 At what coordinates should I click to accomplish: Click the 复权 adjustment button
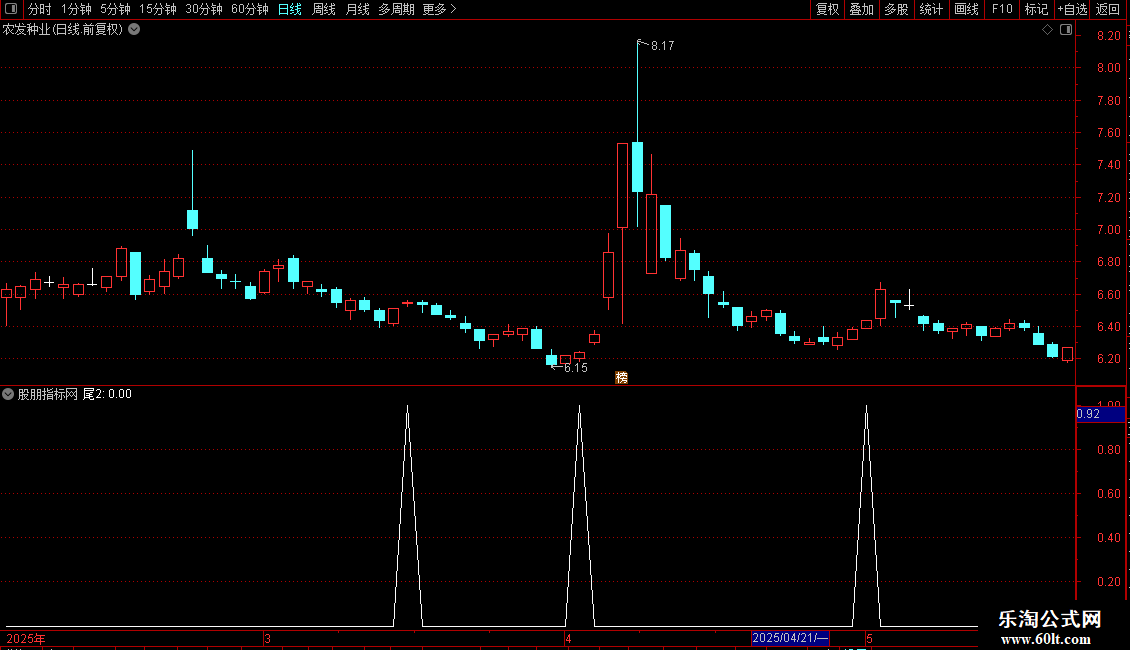(x=827, y=9)
